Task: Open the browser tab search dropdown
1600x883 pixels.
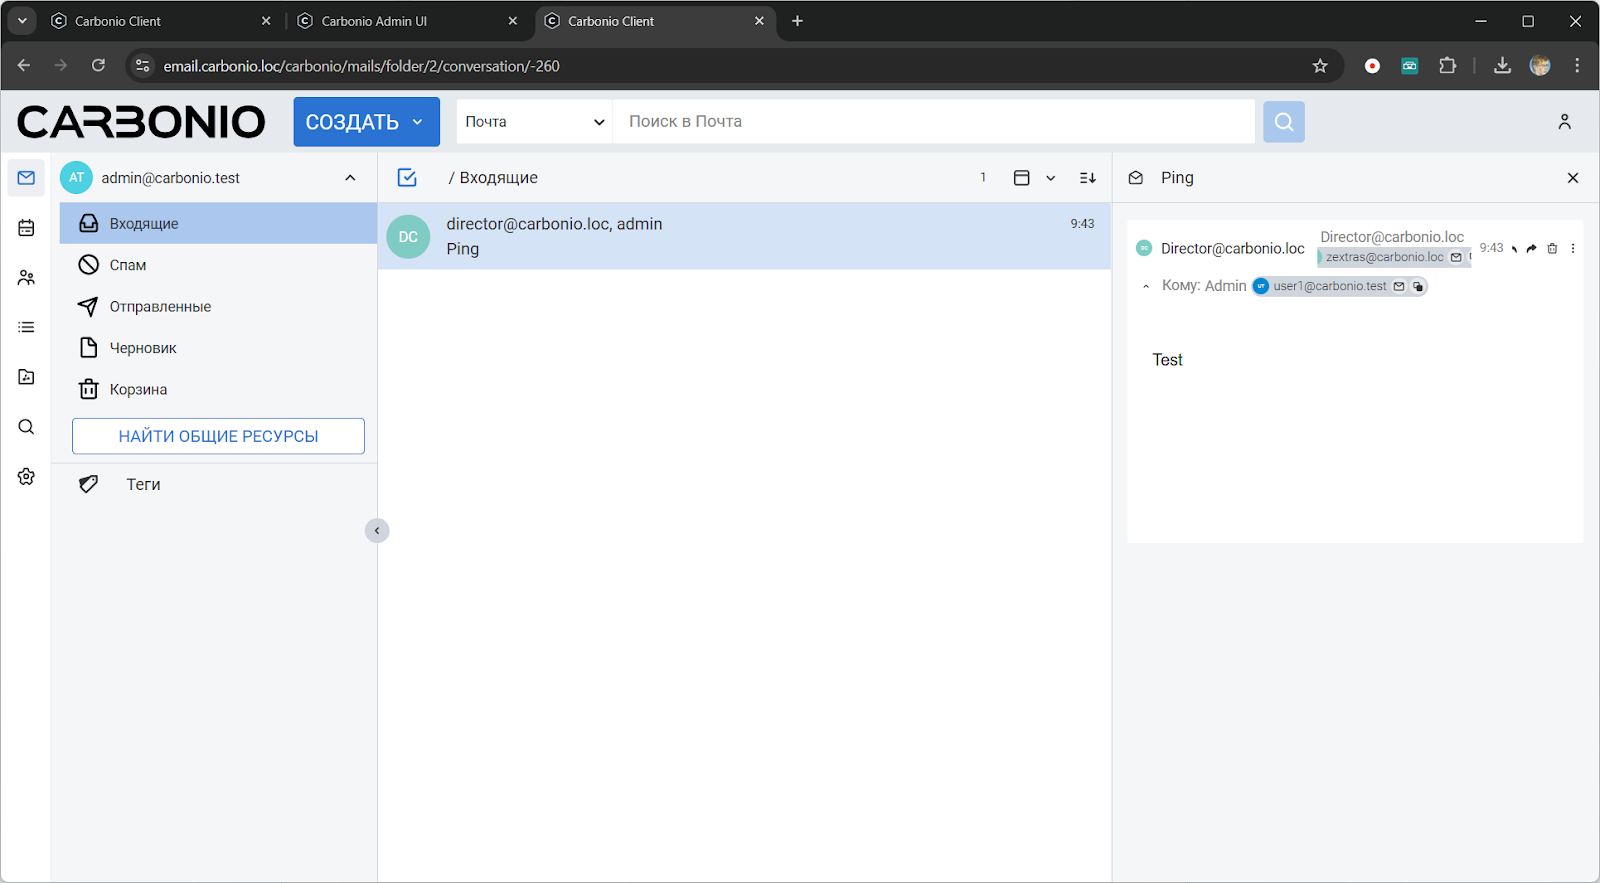Action: tap(22, 21)
